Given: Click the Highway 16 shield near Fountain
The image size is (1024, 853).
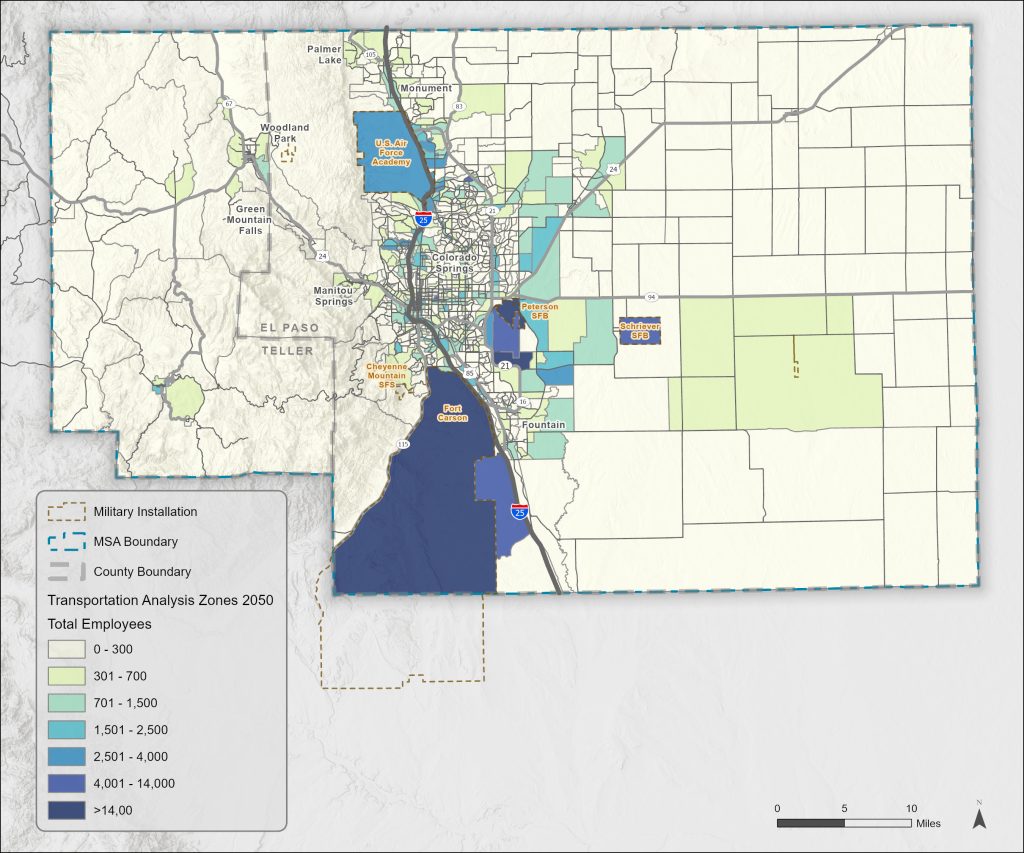Looking at the screenshot, I should click(x=522, y=402).
